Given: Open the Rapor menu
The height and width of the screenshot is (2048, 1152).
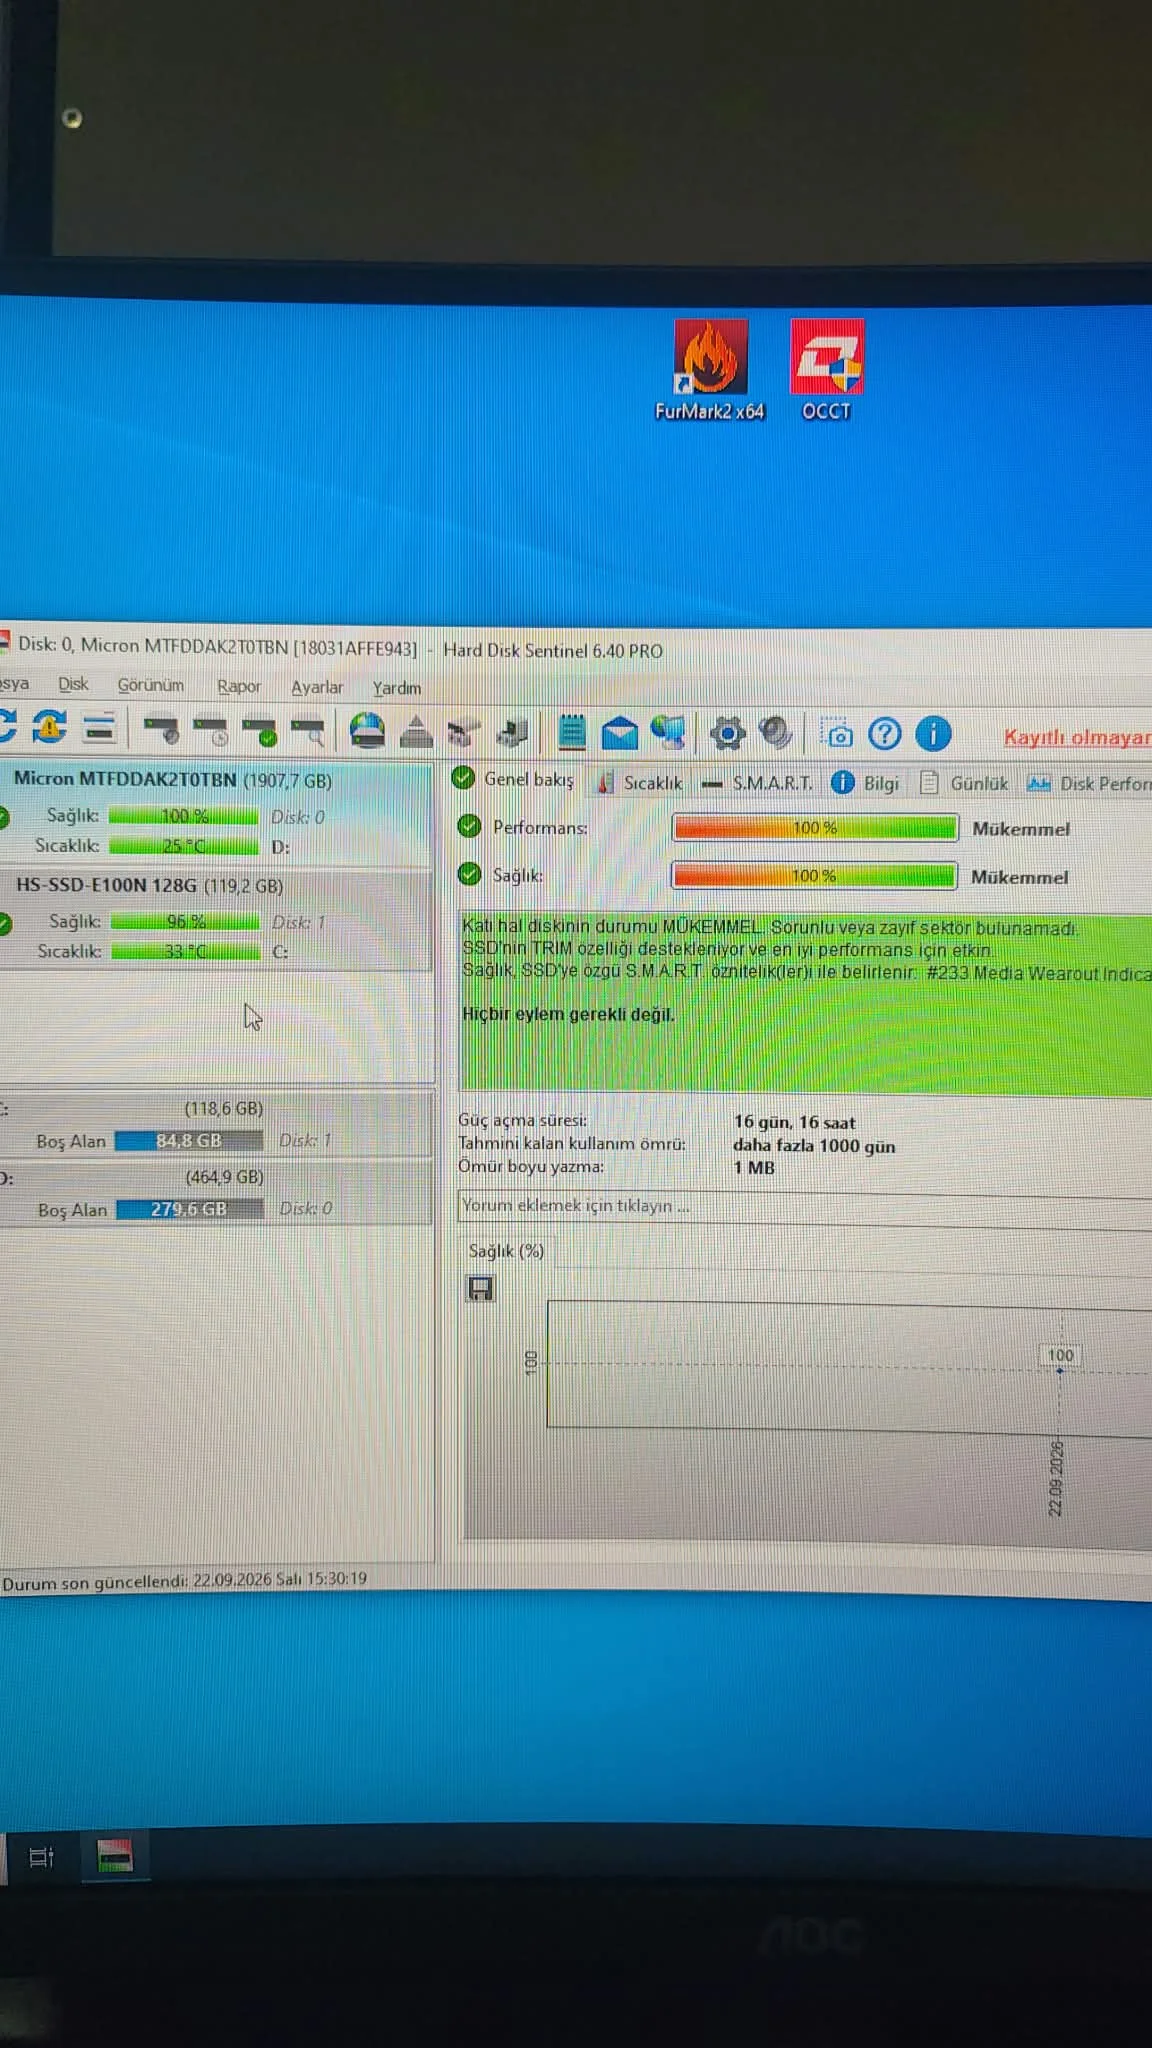Looking at the screenshot, I should [x=238, y=686].
